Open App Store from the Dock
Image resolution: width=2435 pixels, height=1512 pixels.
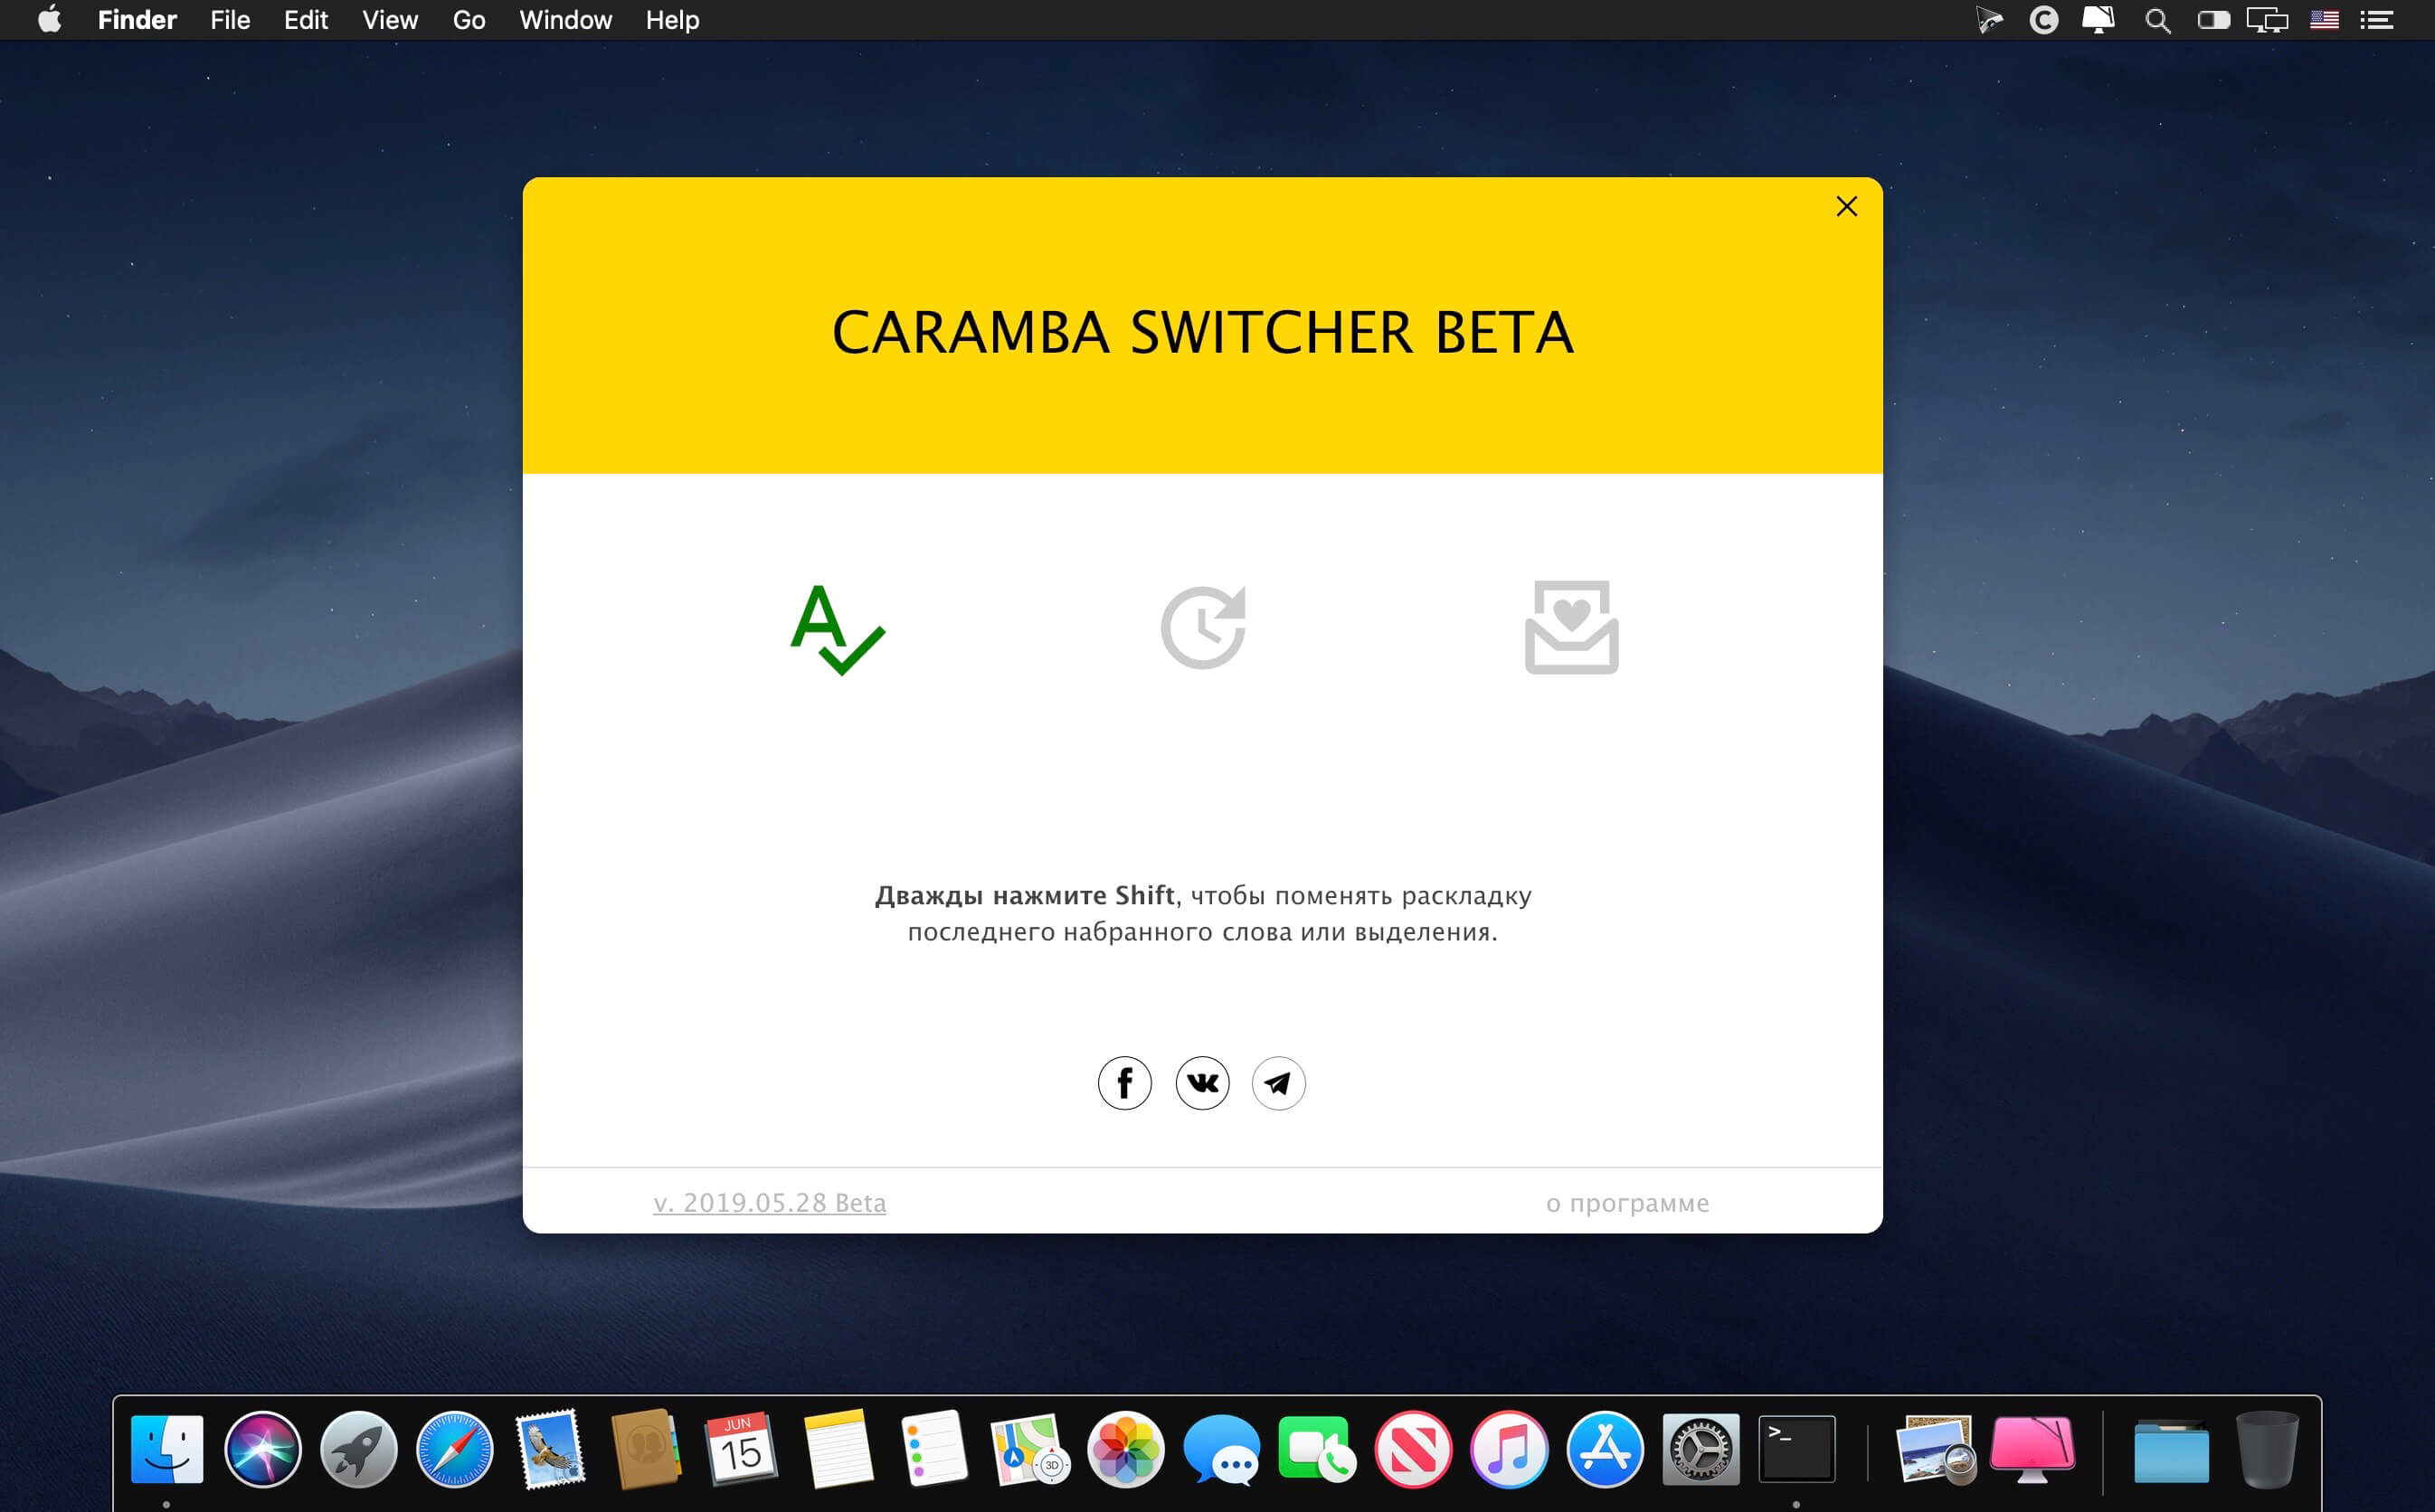tap(1605, 1449)
